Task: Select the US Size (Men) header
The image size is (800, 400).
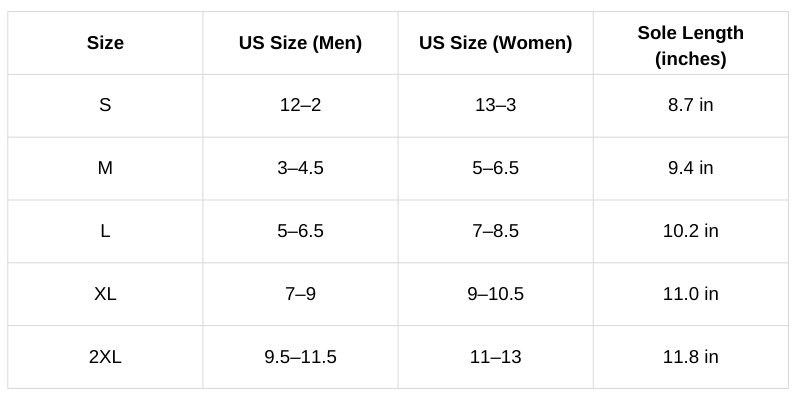Action: click(x=300, y=43)
